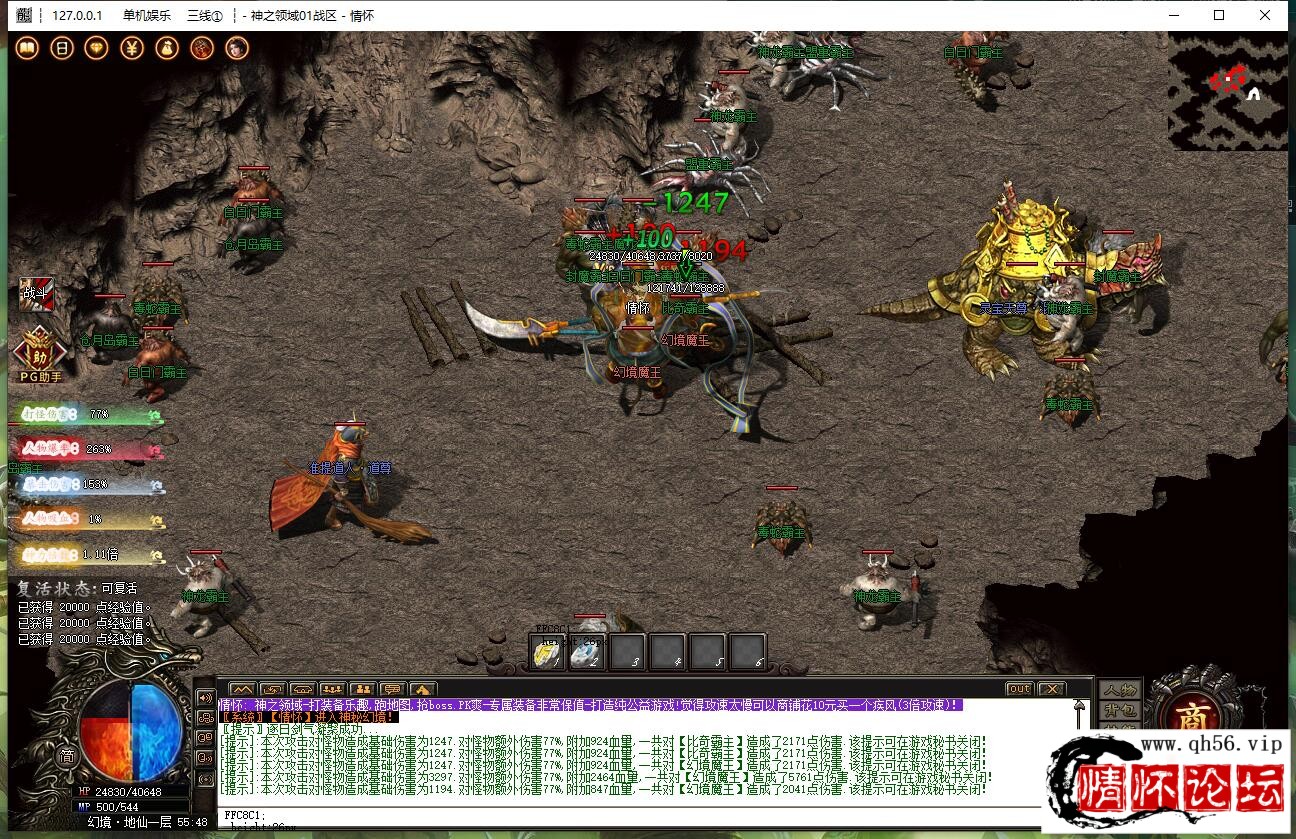Open the book icon in top bar
1296x839 pixels.
(27, 48)
